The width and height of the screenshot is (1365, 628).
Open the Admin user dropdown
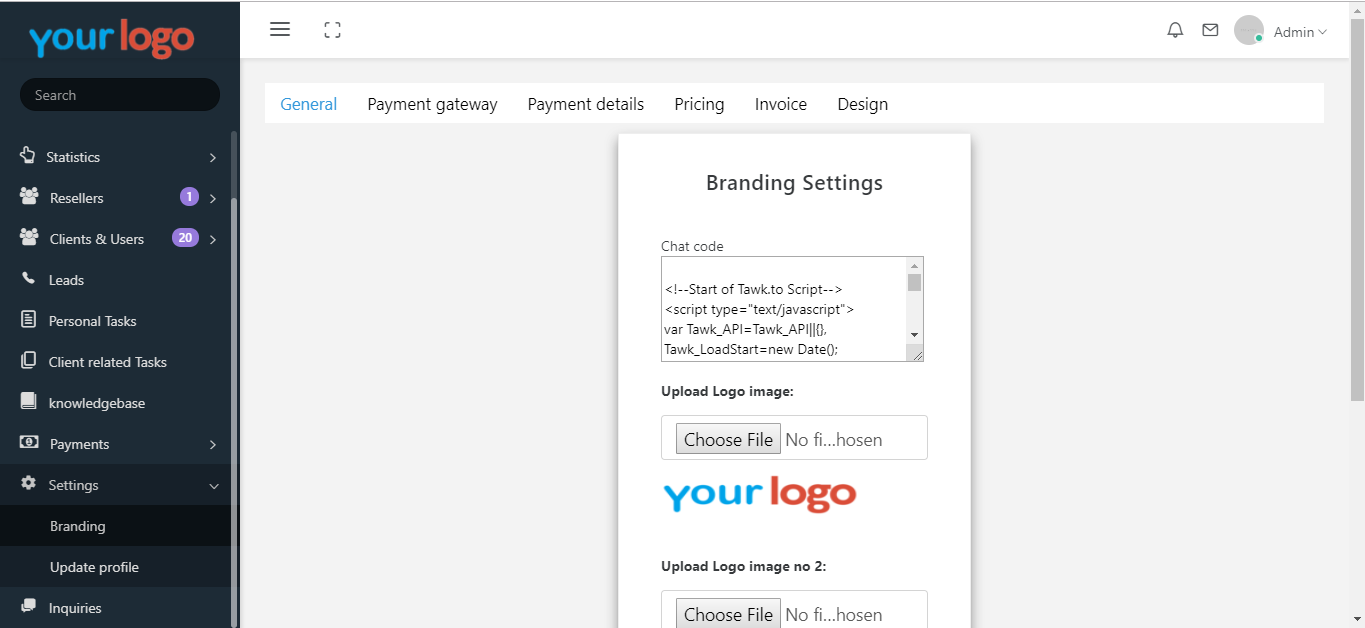[x=1300, y=32]
